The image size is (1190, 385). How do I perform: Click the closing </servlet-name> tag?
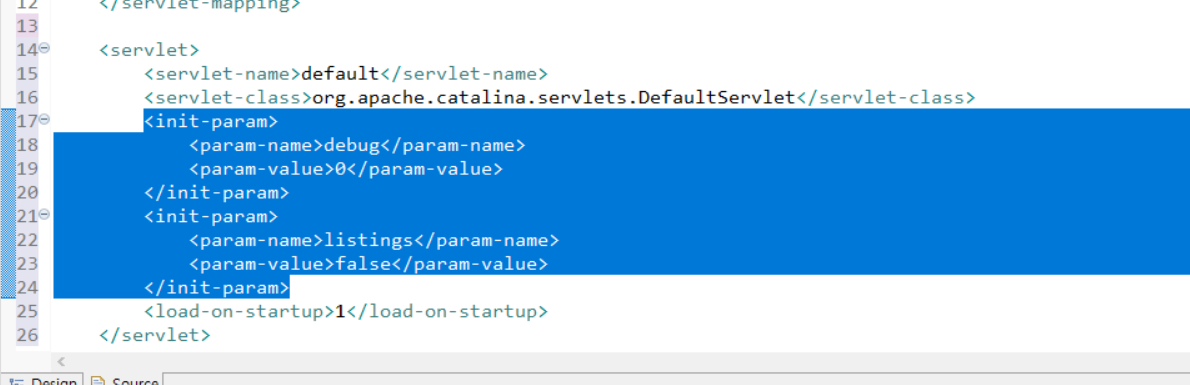tap(464, 74)
